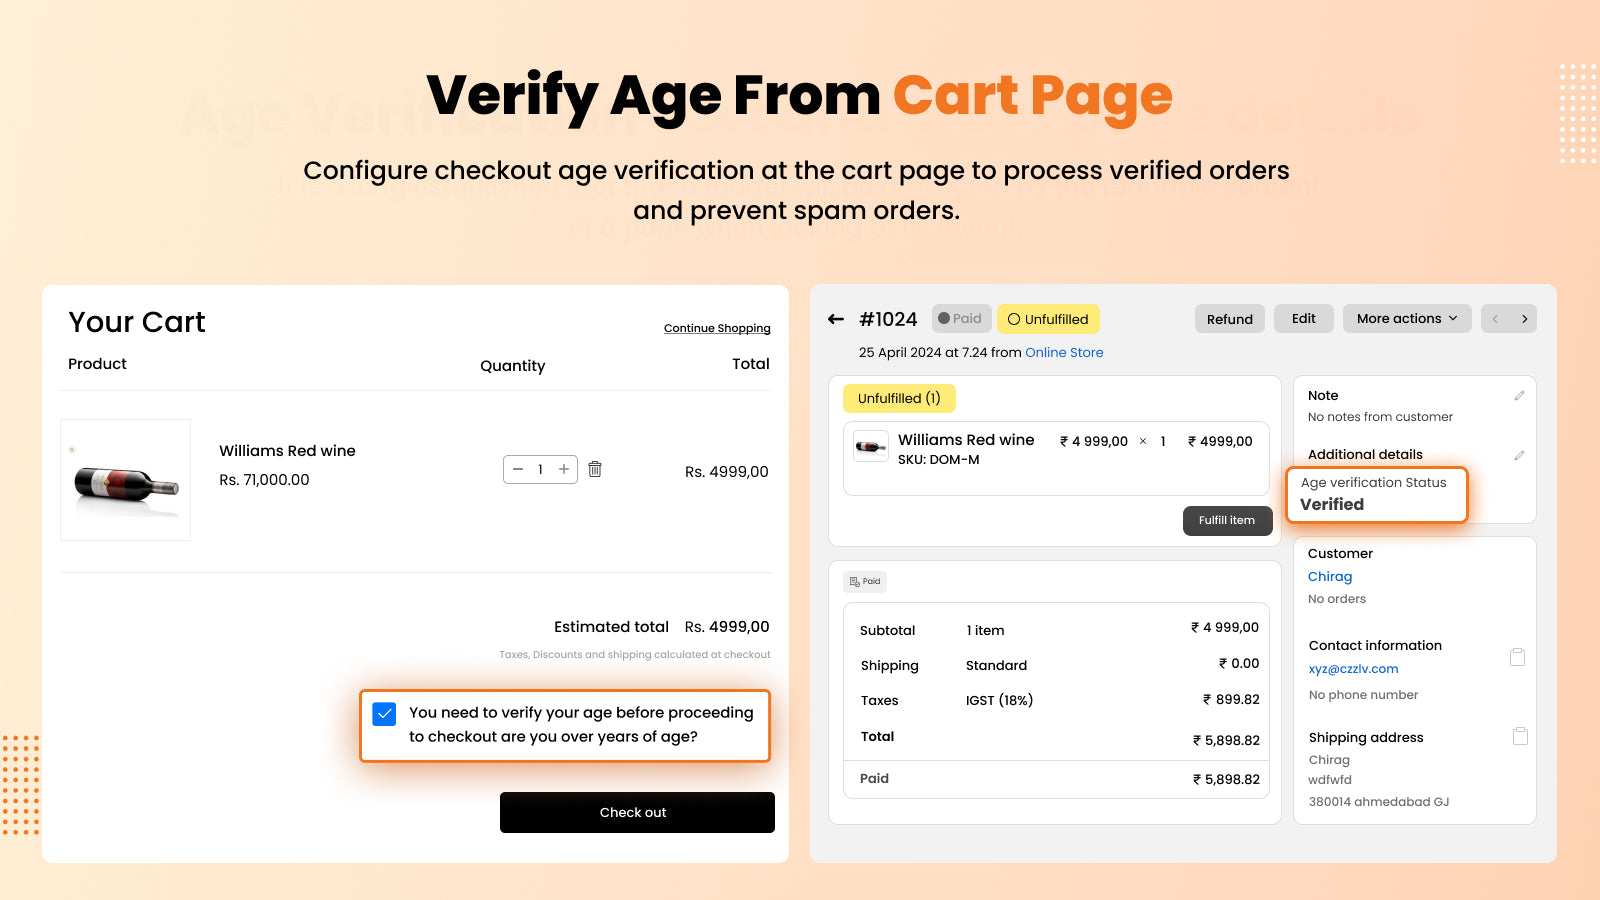The height and width of the screenshot is (900, 1600).
Task: Open the Online Store link
Action: [x=1064, y=352]
